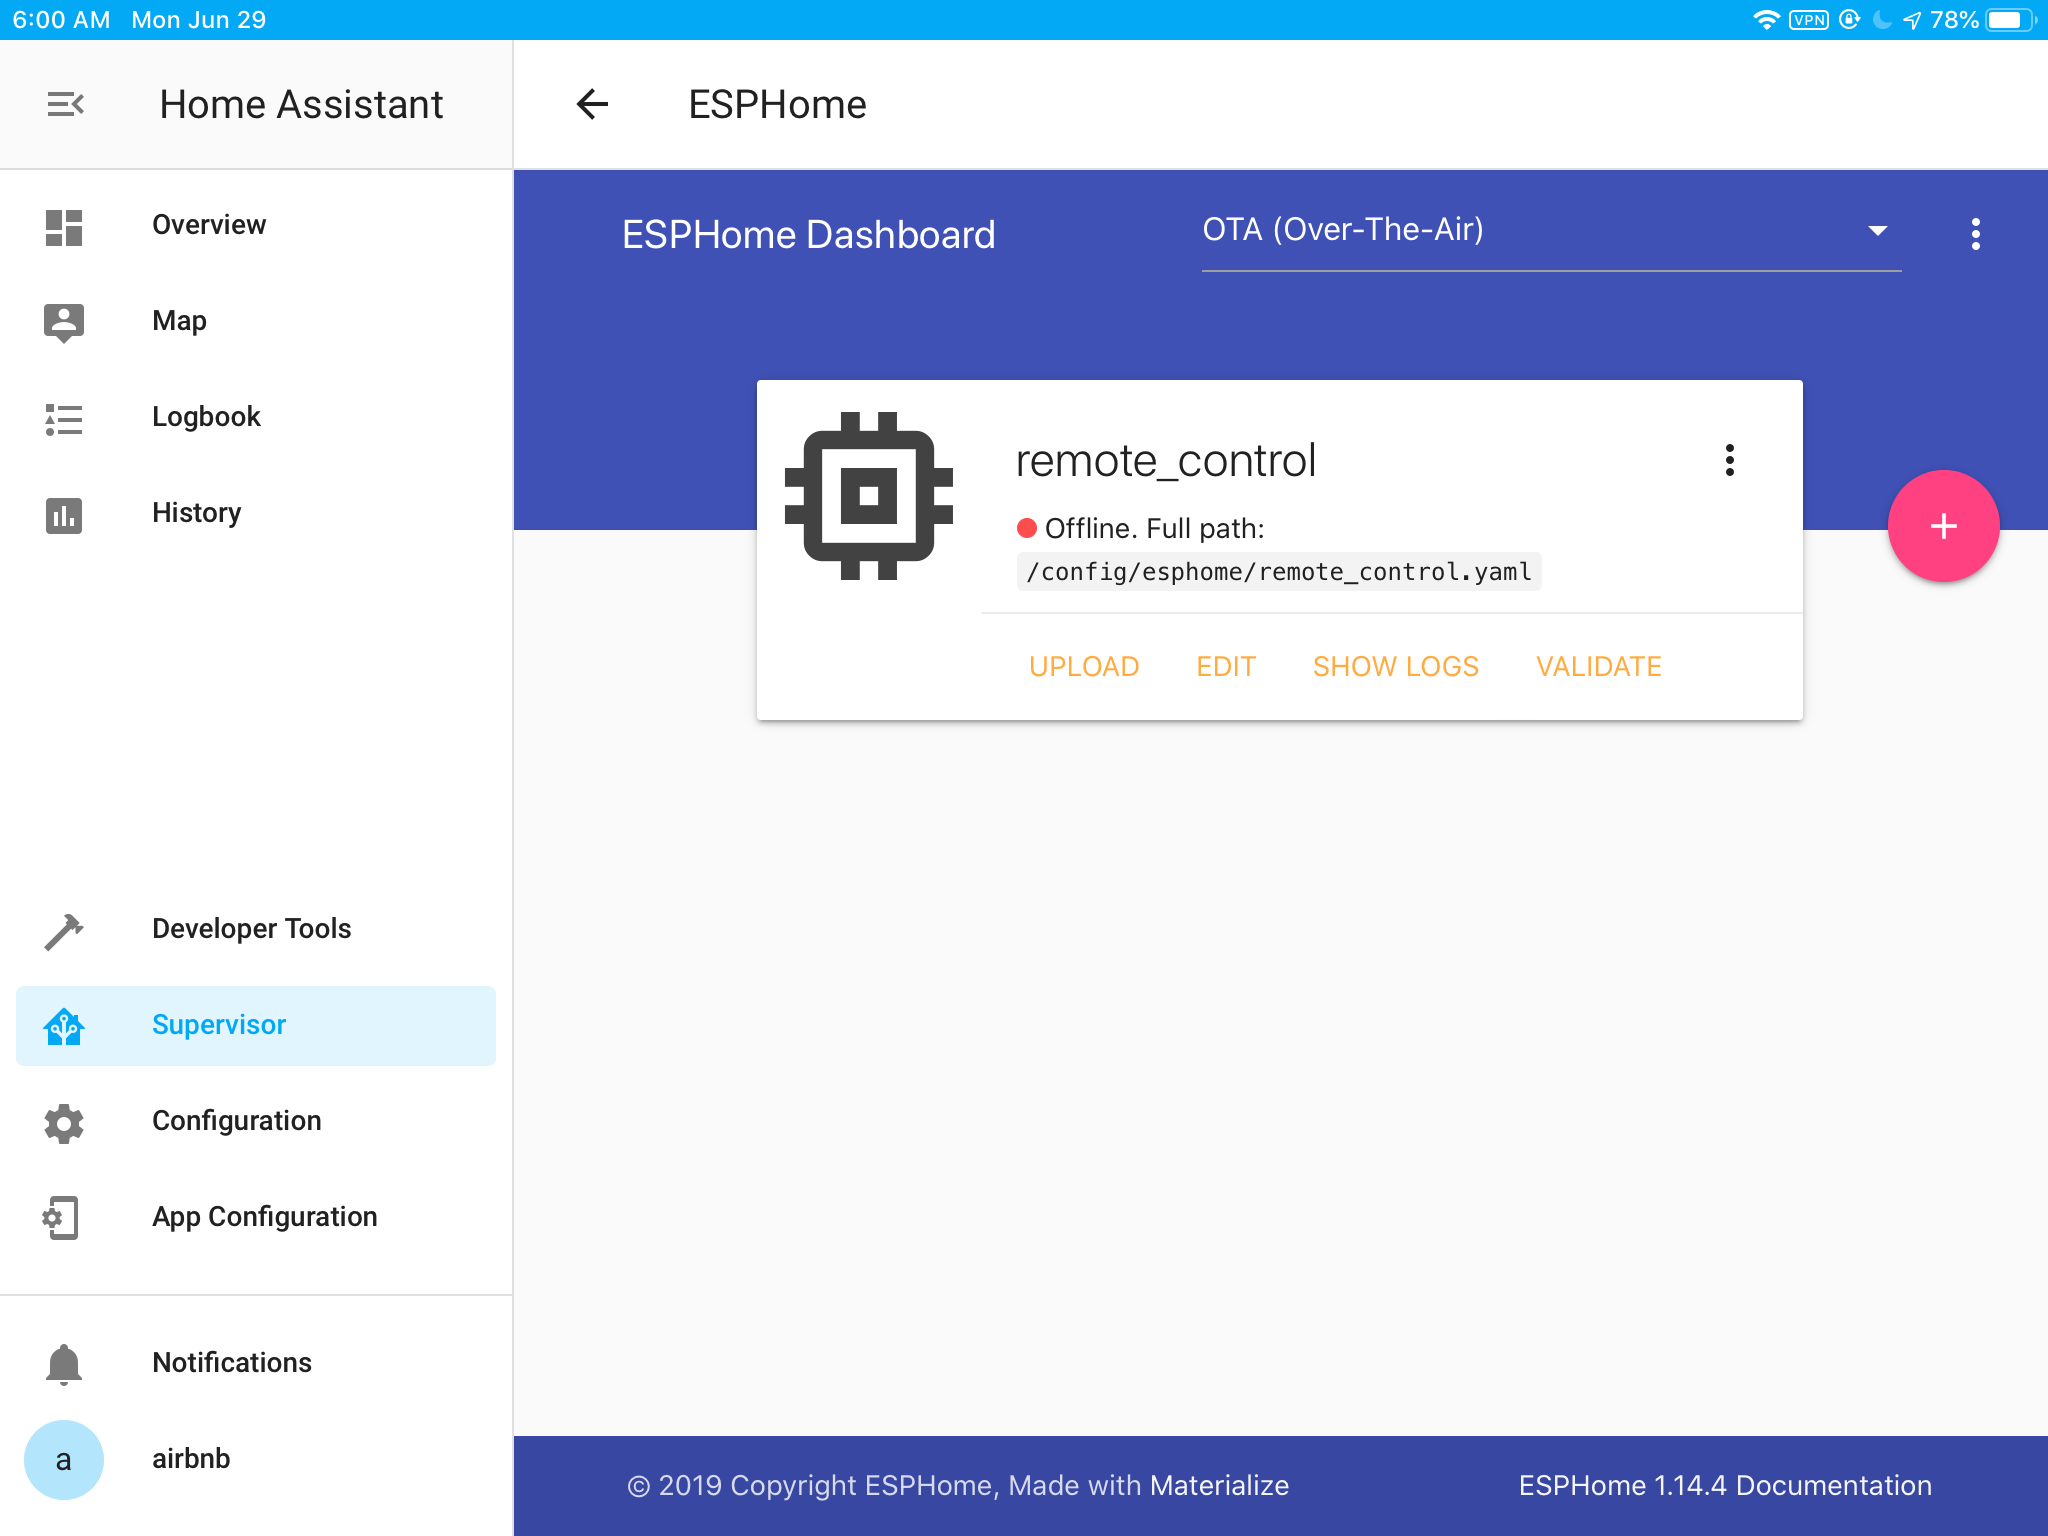The height and width of the screenshot is (1536, 2048).
Task: Open Logbook list icon
Action: [64, 418]
